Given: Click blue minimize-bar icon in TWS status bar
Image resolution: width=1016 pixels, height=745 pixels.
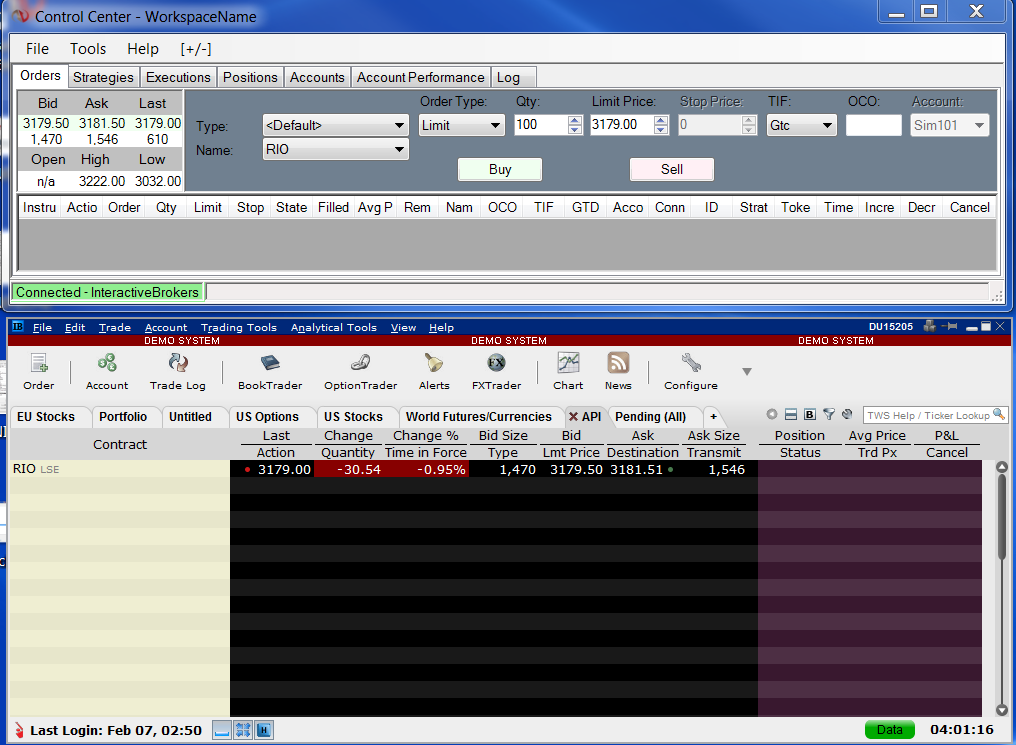Looking at the screenshot, I should [222, 731].
